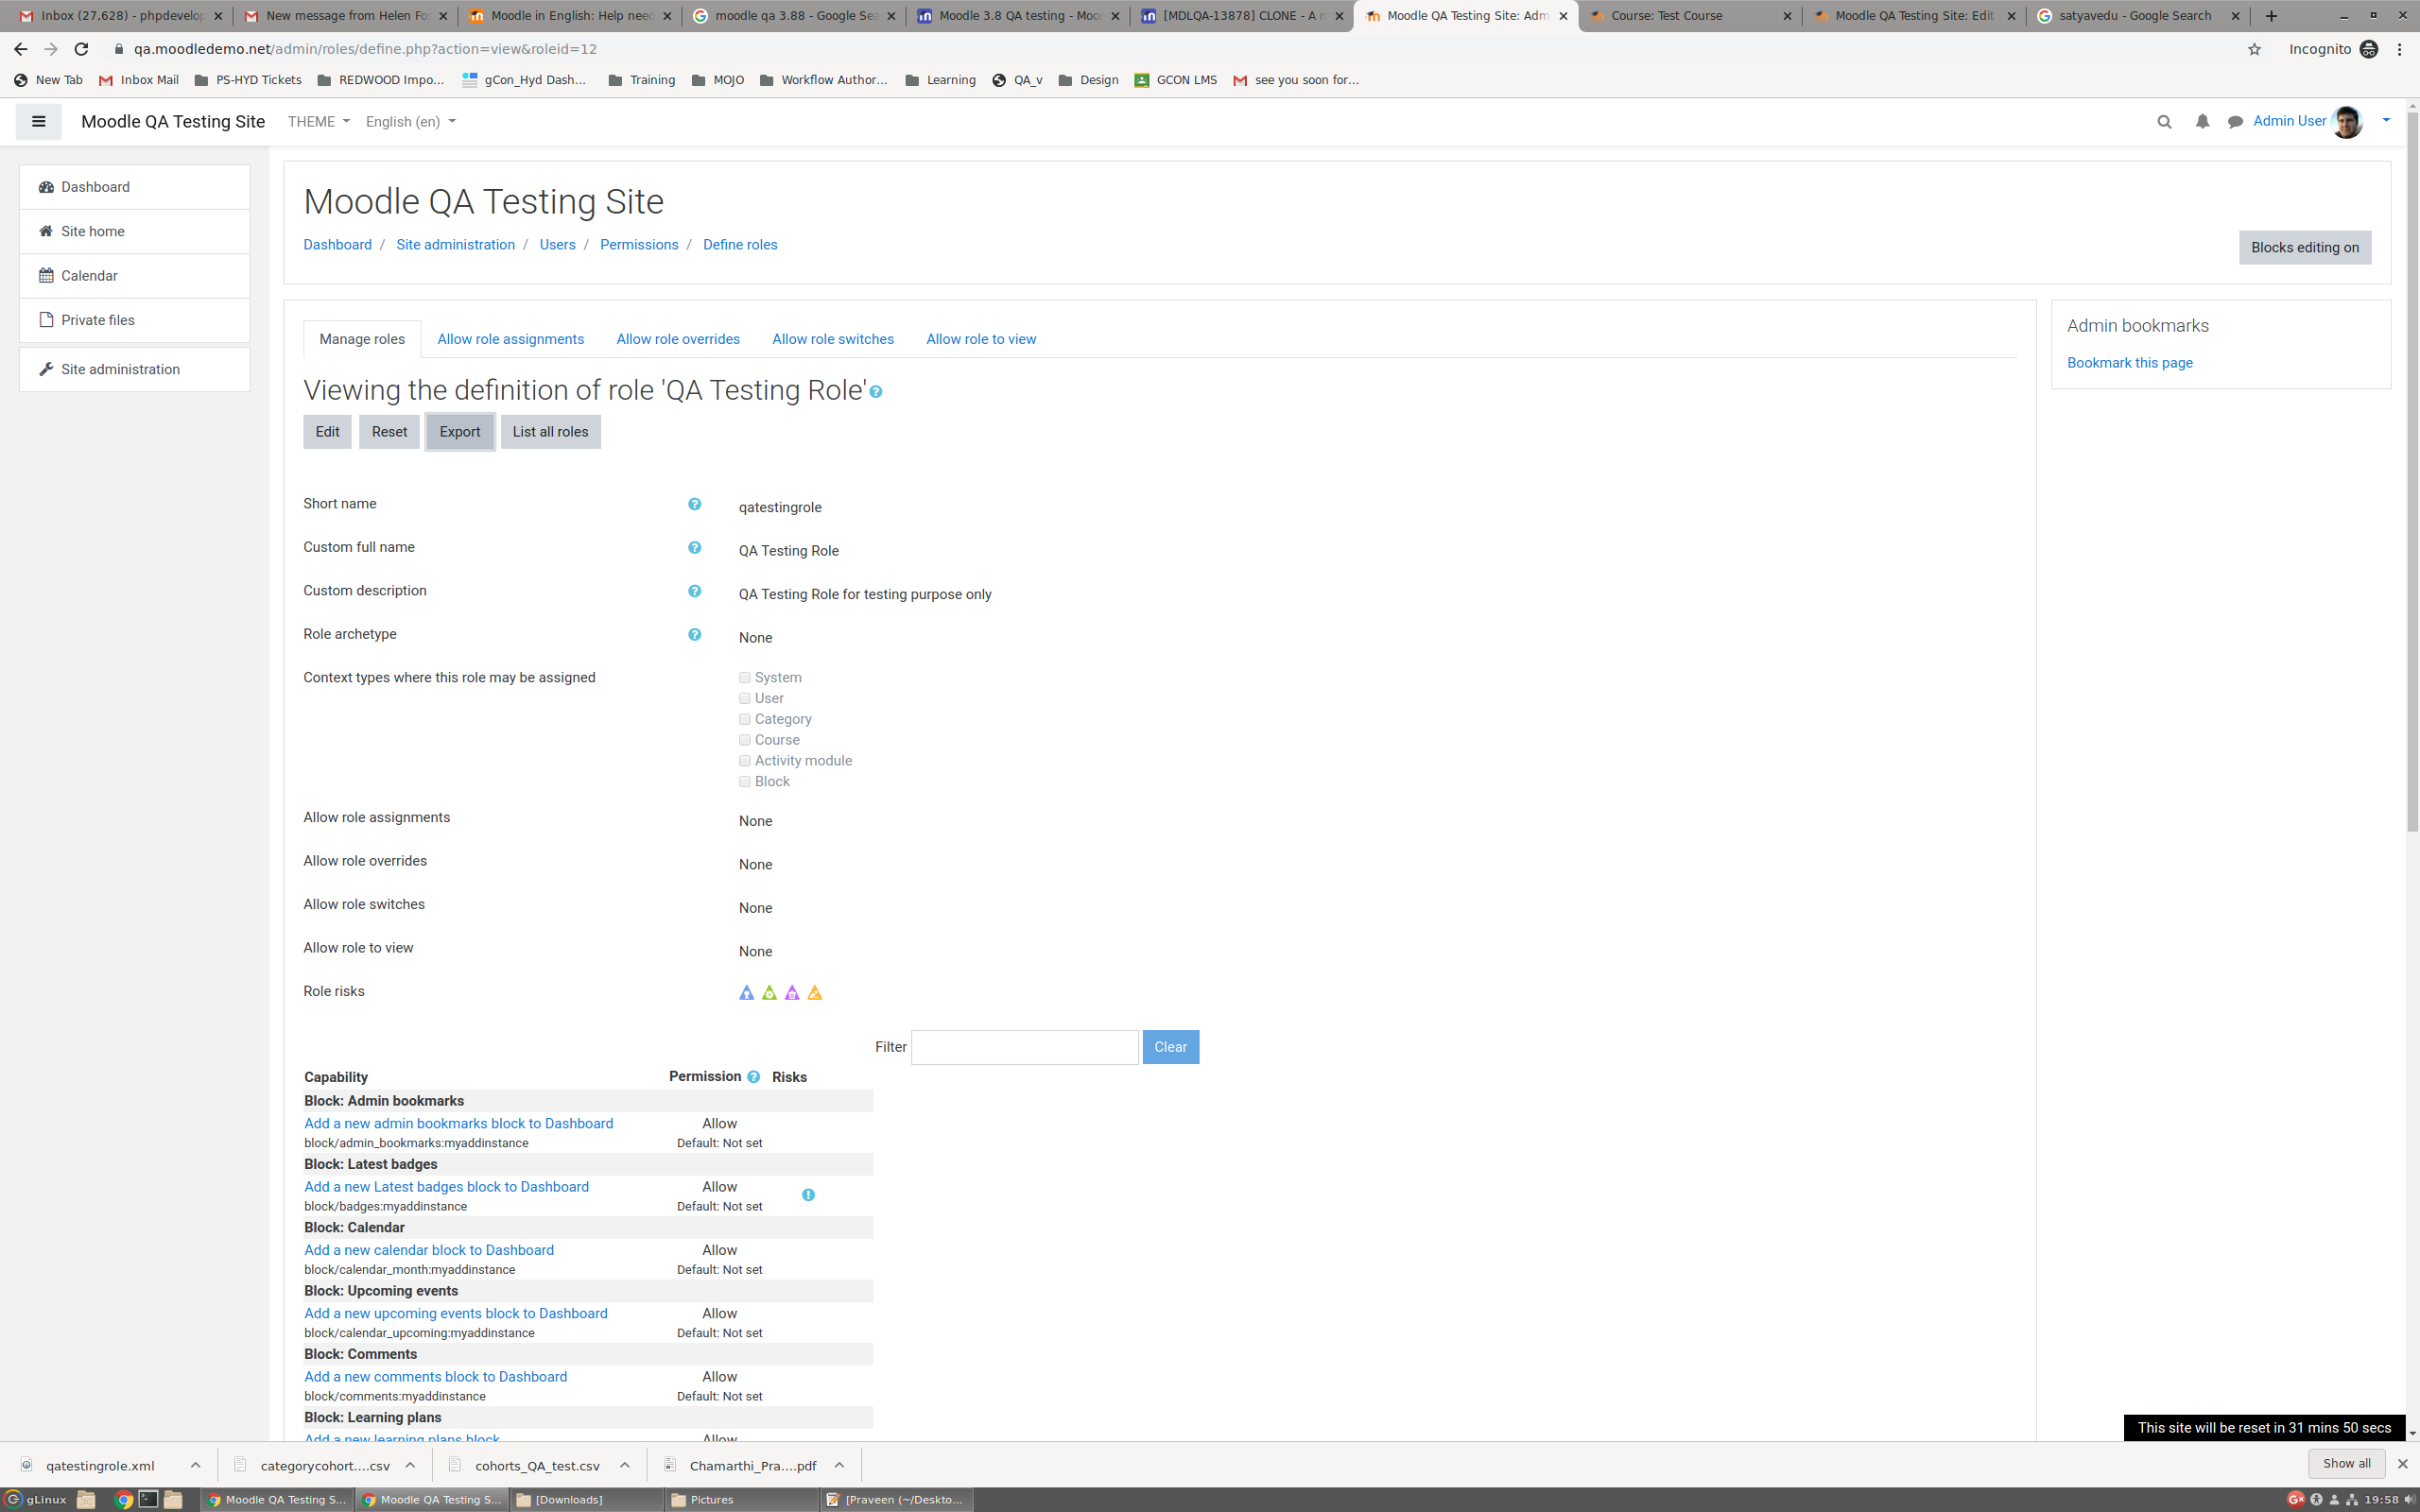Screen dimensions: 2420x1512
Task: Open the notifications bell icon
Action: (2202, 122)
